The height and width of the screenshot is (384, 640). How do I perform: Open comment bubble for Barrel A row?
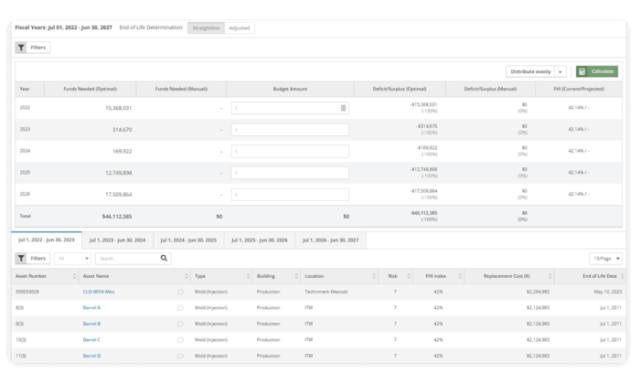[x=180, y=308]
